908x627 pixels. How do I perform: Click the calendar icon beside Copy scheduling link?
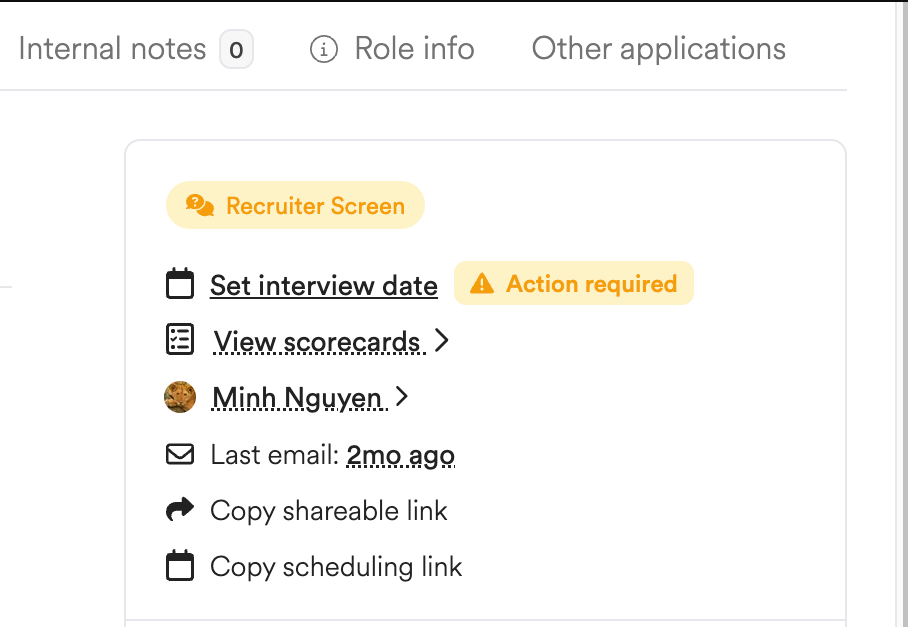[x=180, y=566]
